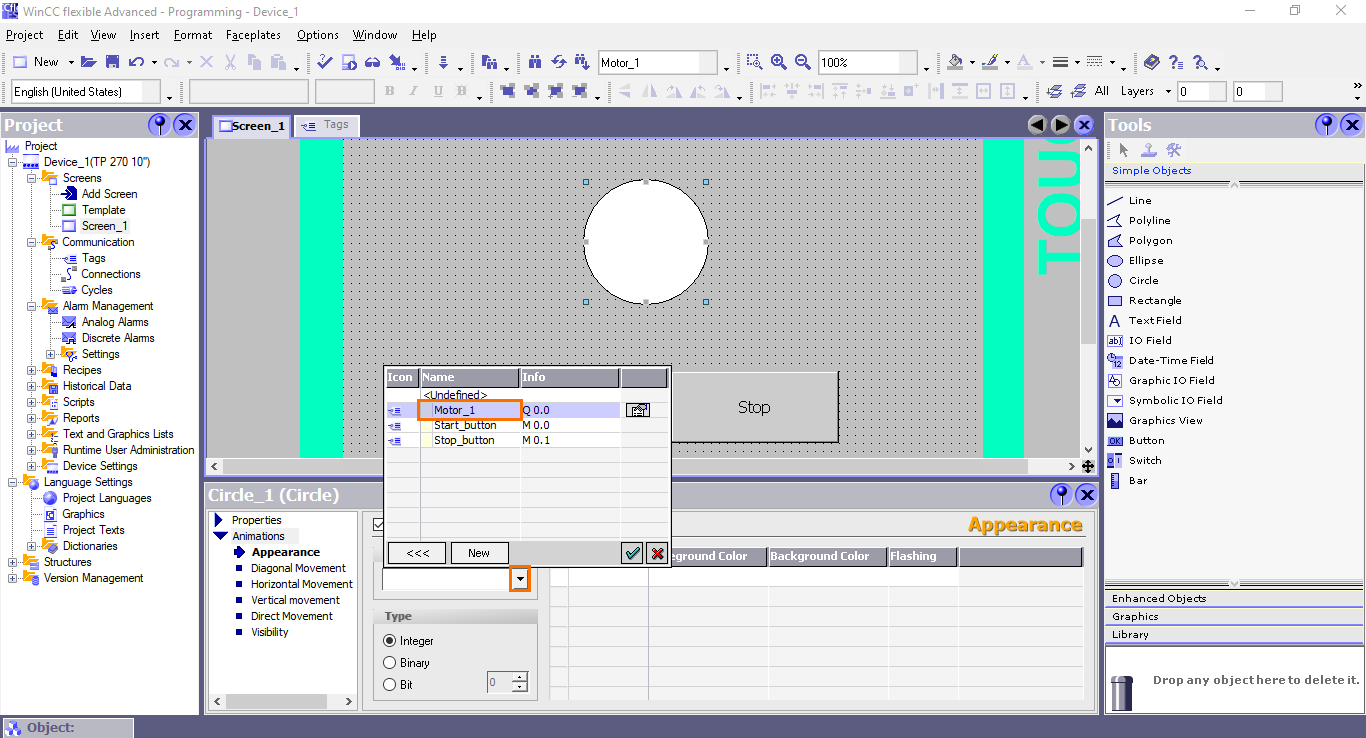Select the Polygon object
The image size is (1366, 738).
(x=1150, y=240)
